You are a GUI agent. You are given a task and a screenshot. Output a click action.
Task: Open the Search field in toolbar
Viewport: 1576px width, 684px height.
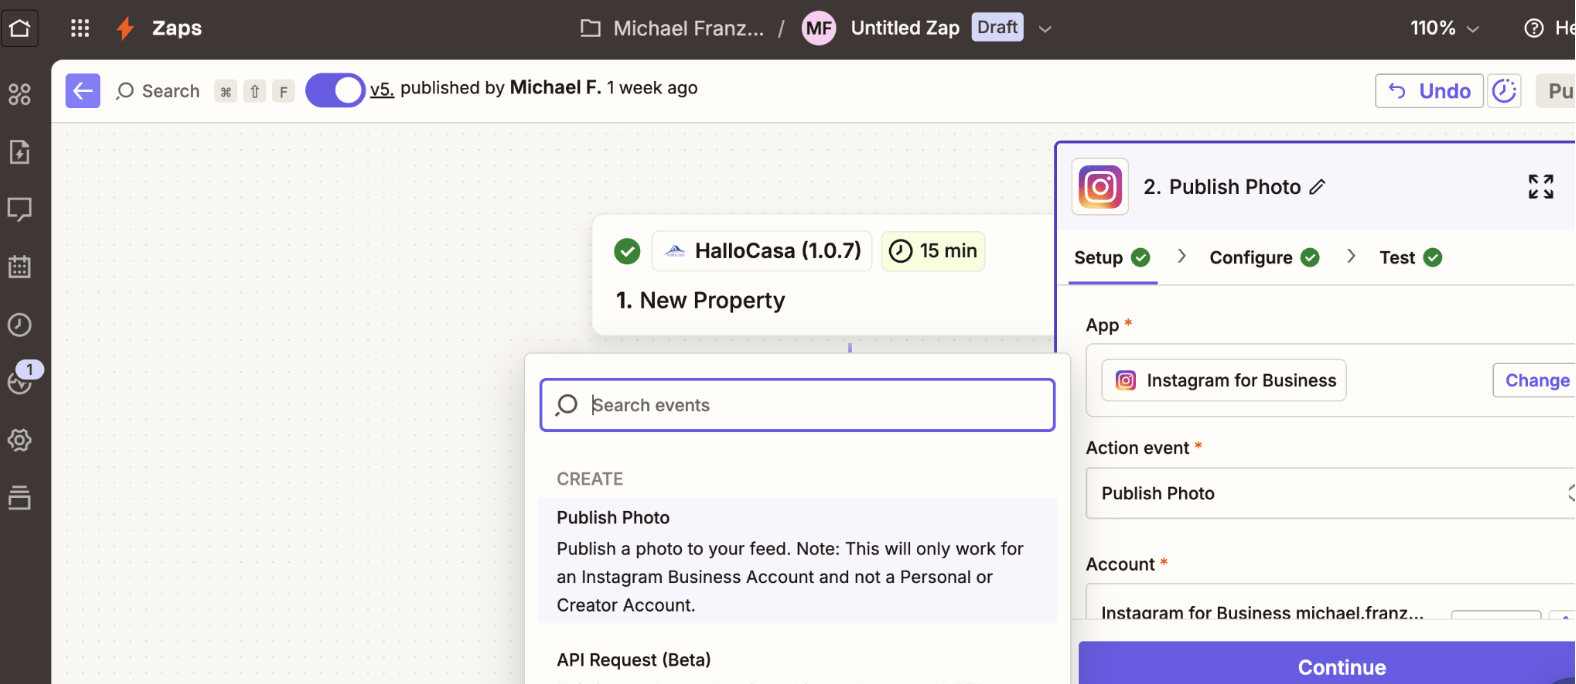click(158, 91)
